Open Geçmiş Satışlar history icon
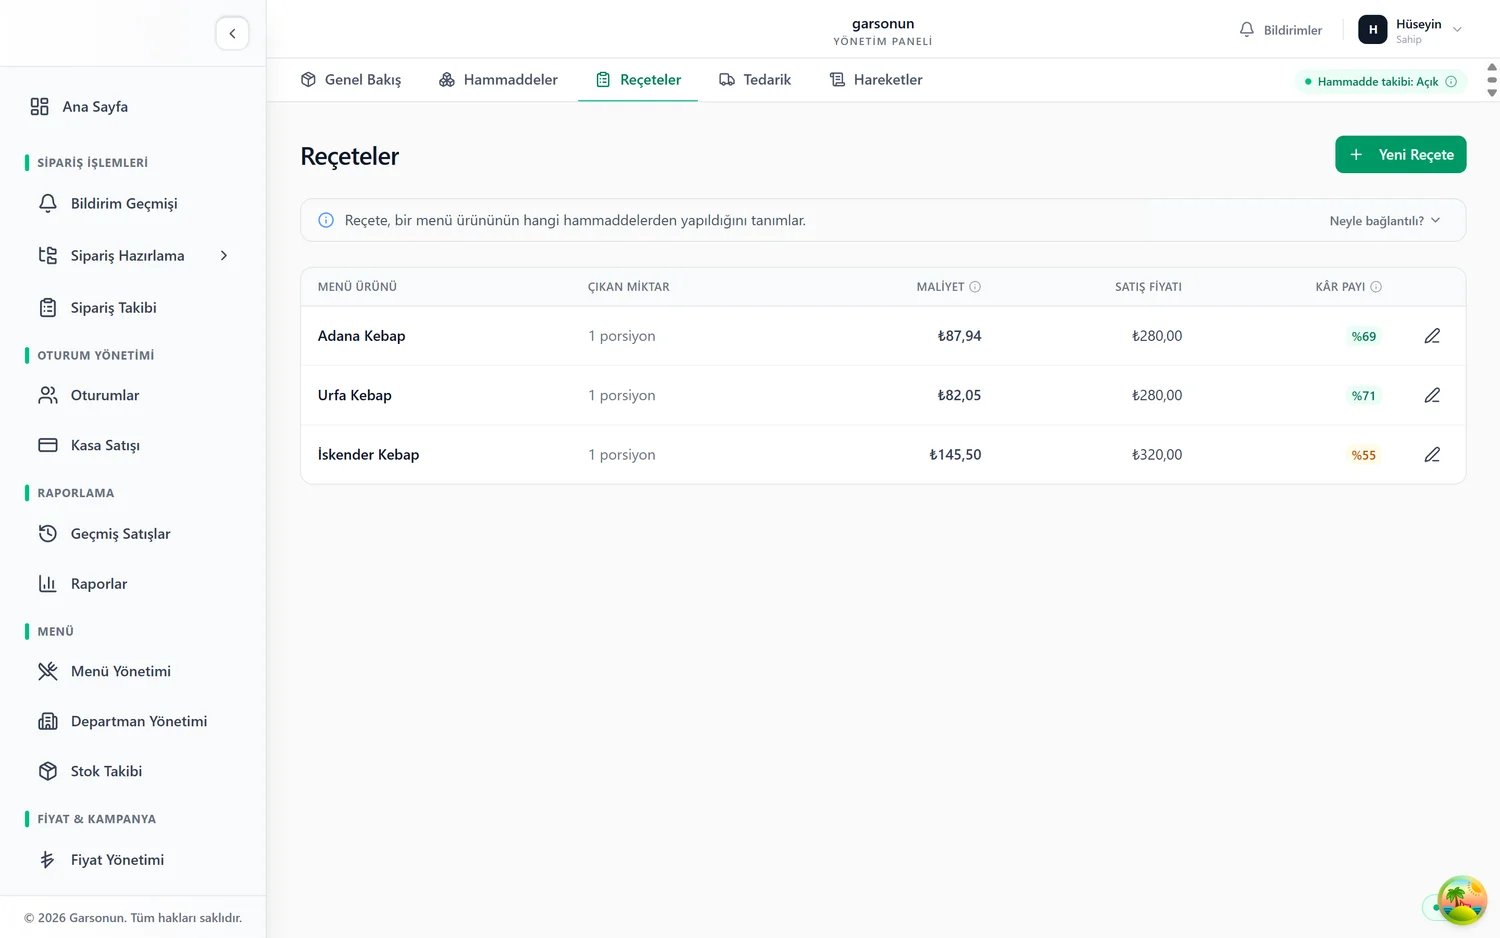Image resolution: width=1500 pixels, height=938 pixels. point(48,534)
